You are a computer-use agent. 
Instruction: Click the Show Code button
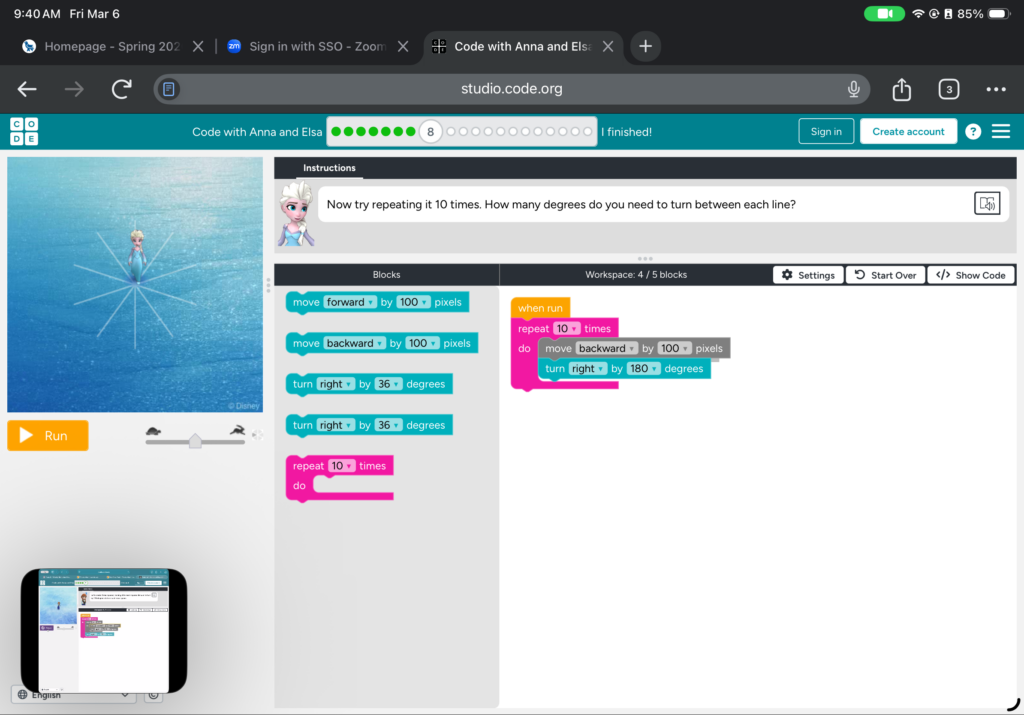(x=971, y=275)
